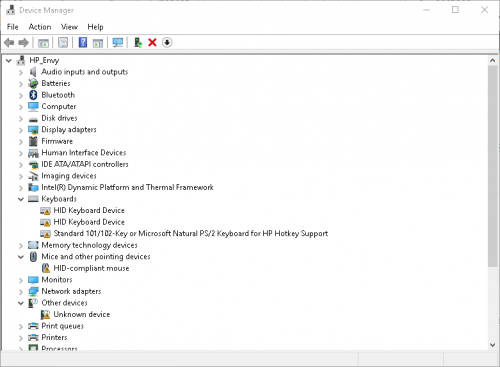
Task: Collapse the Keyboards category
Action: (21, 199)
